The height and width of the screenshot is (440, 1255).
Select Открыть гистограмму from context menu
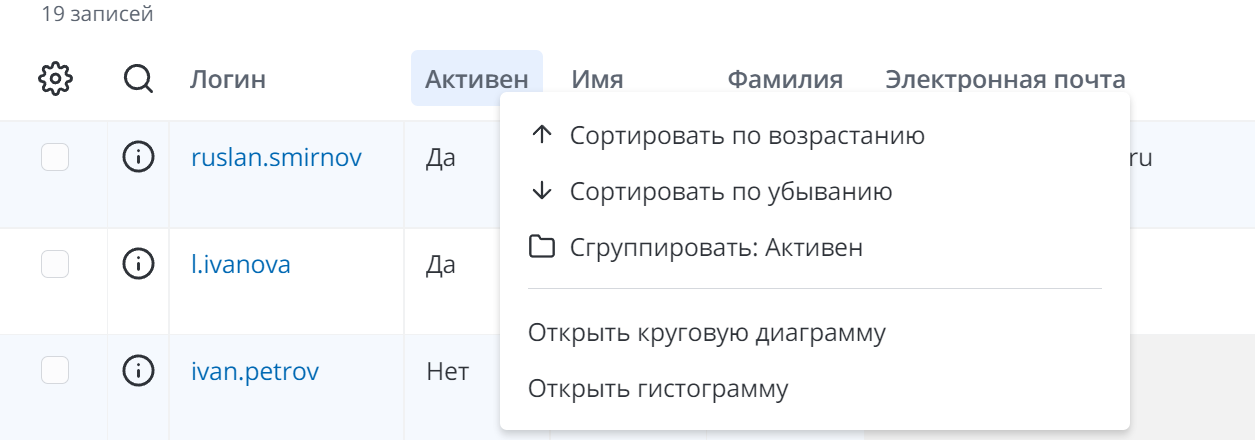coord(658,389)
